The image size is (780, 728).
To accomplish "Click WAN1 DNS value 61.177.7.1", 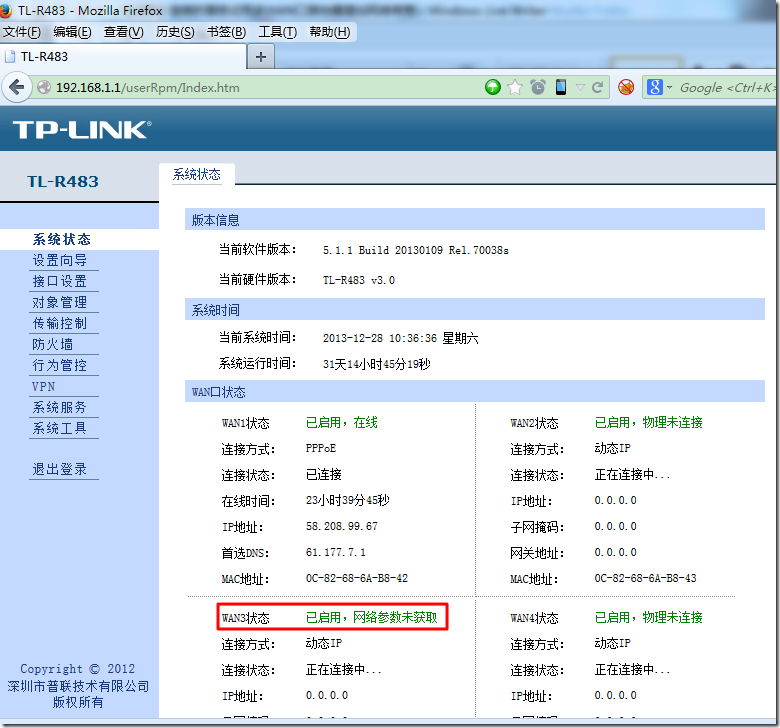I will [336, 552].
